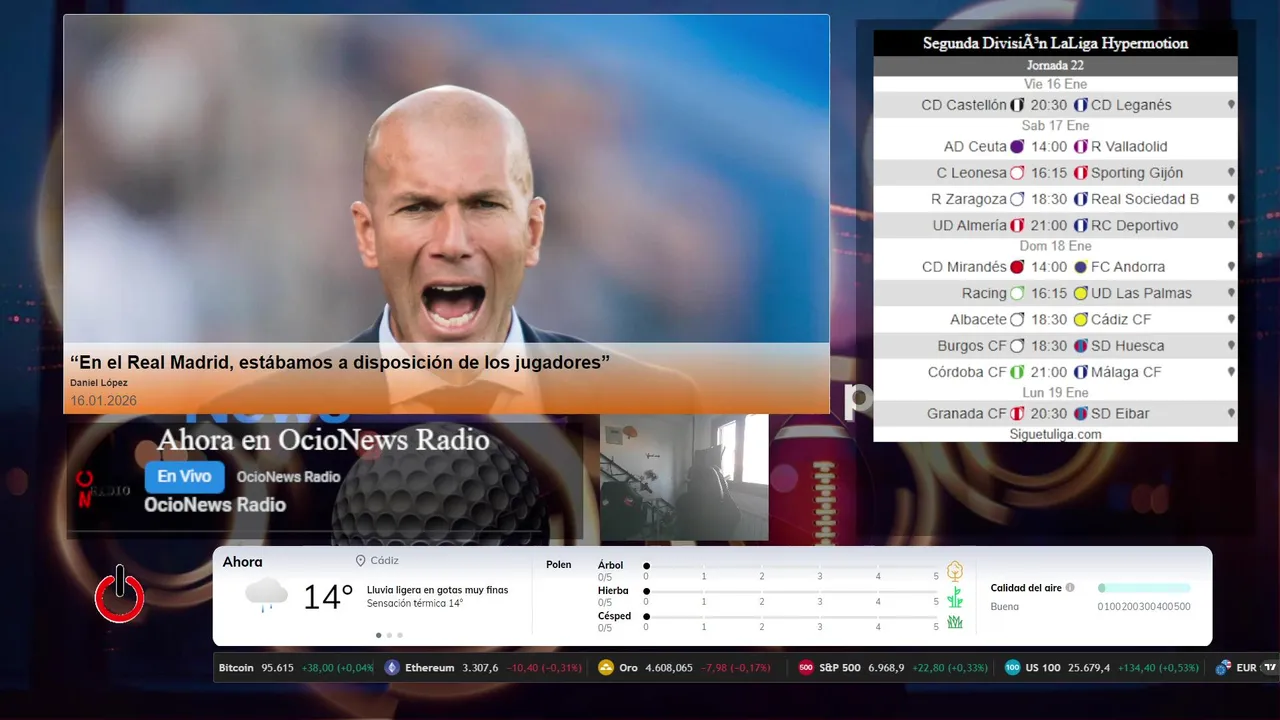This screenshot has height=720, width=1280.
Task: Select first weather carousel dot
Action: [379, 635]
